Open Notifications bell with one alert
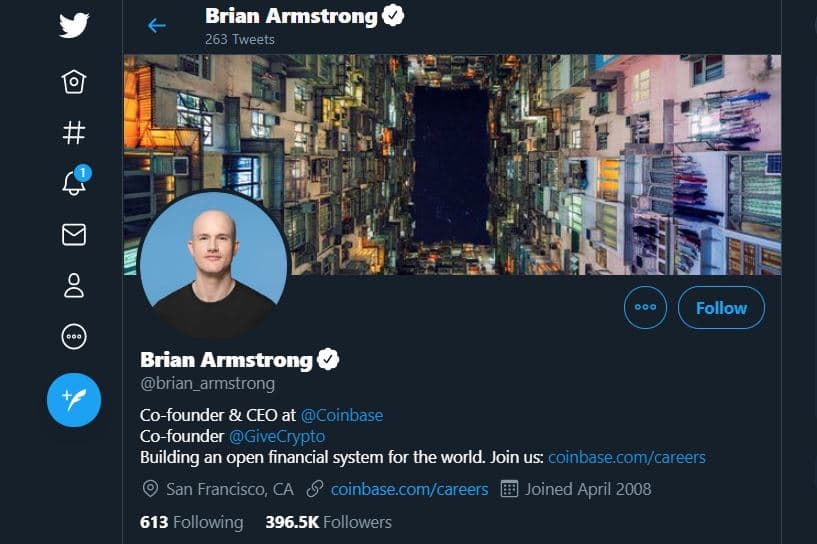The image size is (817, 544). [x=76, y=180]
